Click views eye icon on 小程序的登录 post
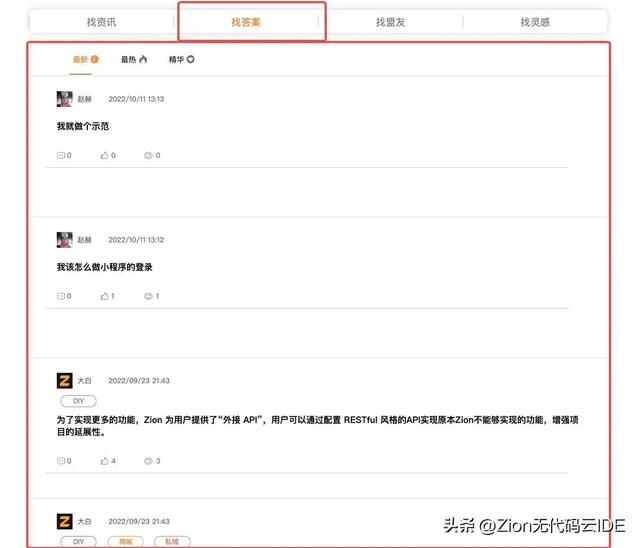 point(149,296)
